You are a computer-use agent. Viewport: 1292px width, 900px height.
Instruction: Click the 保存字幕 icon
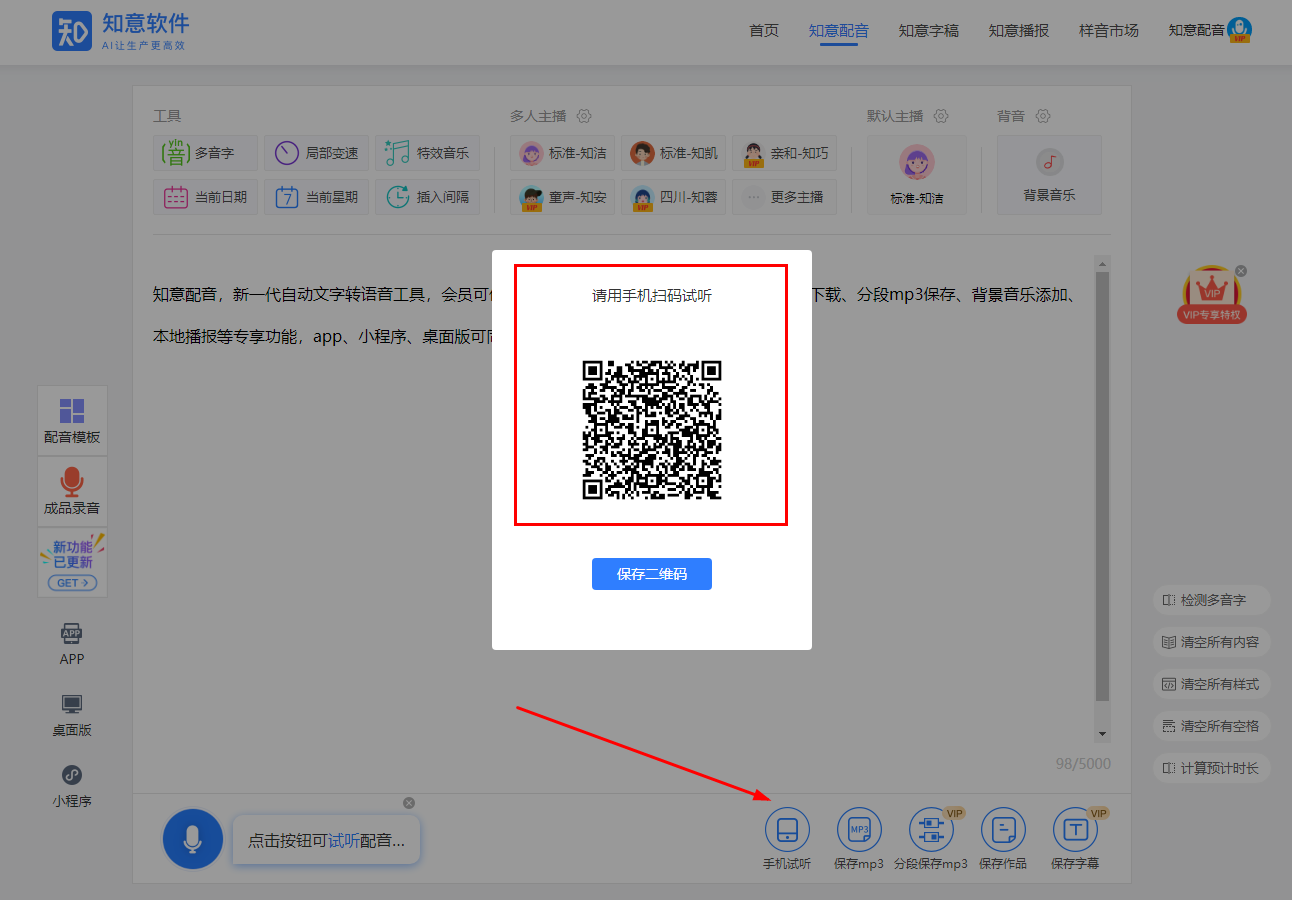click(1075, 830)
